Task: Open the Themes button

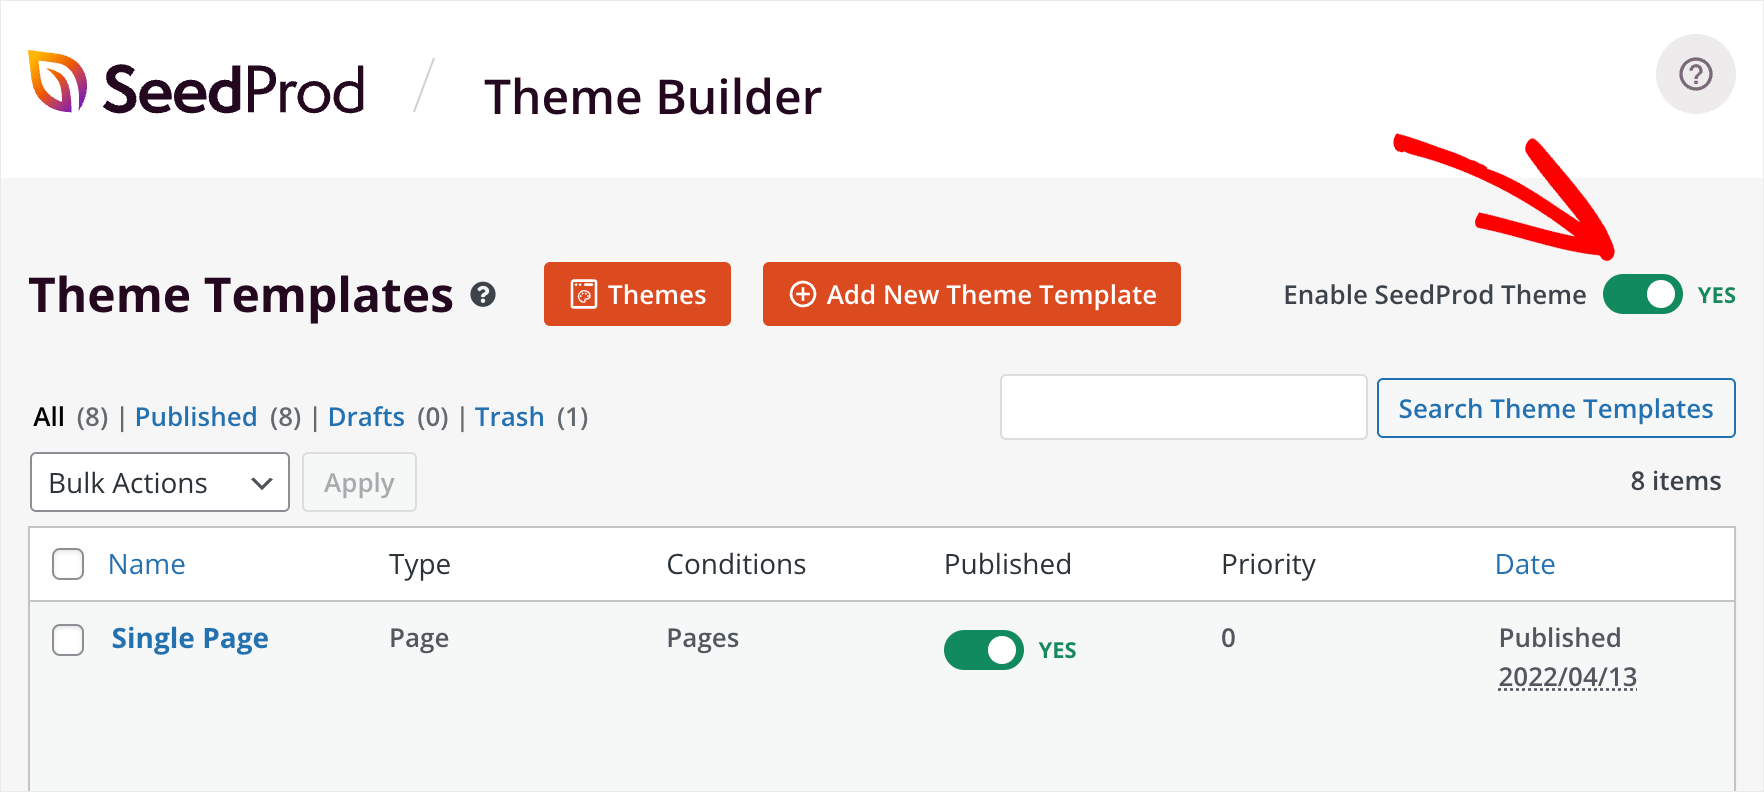Action: click(x=637, y=294)
